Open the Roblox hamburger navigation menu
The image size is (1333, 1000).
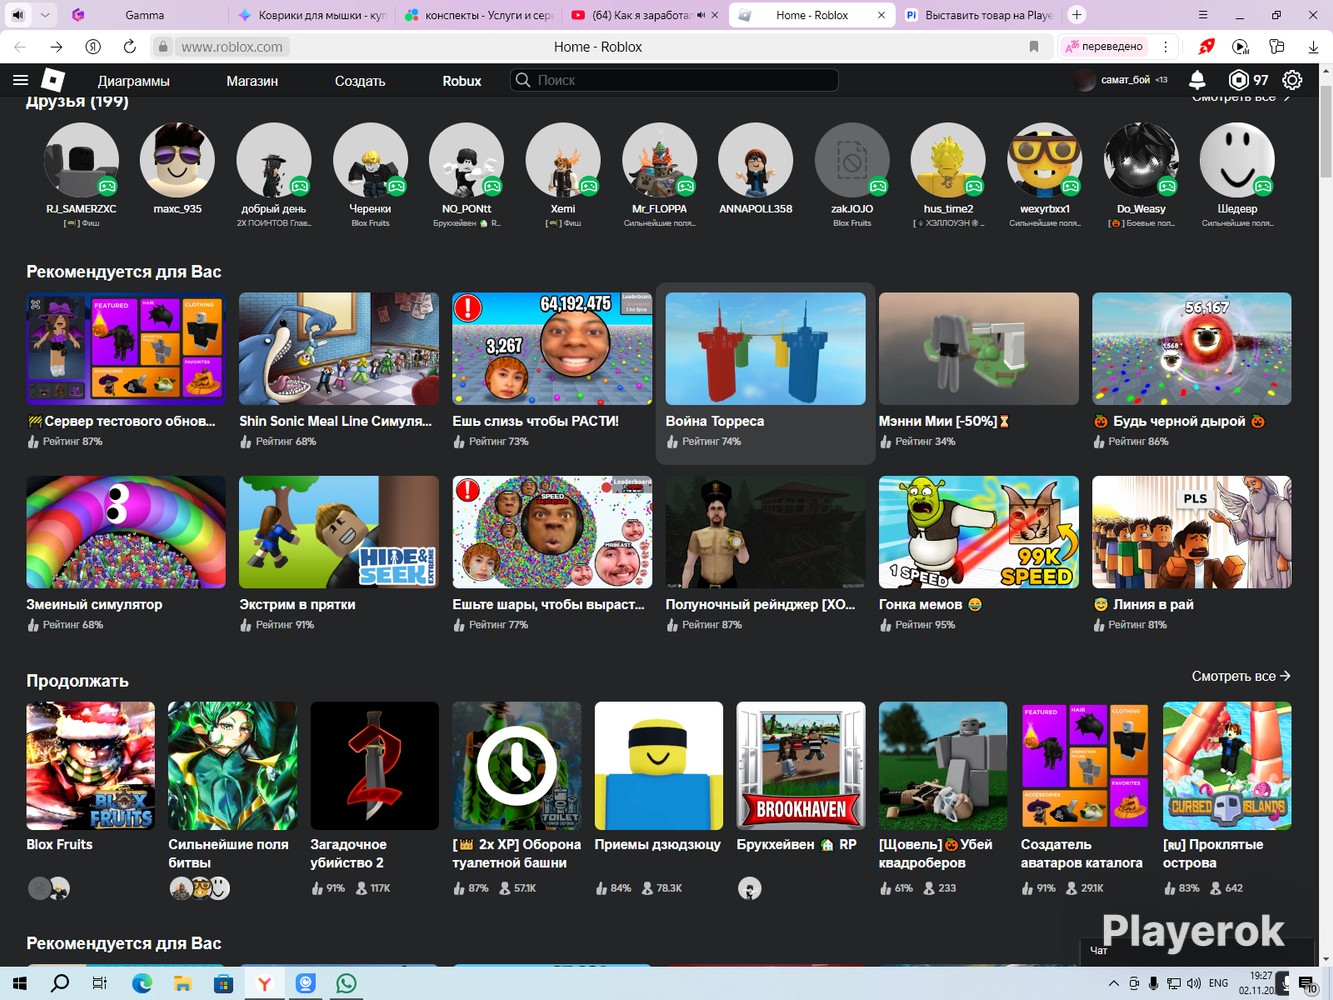(x=20, y=80)
